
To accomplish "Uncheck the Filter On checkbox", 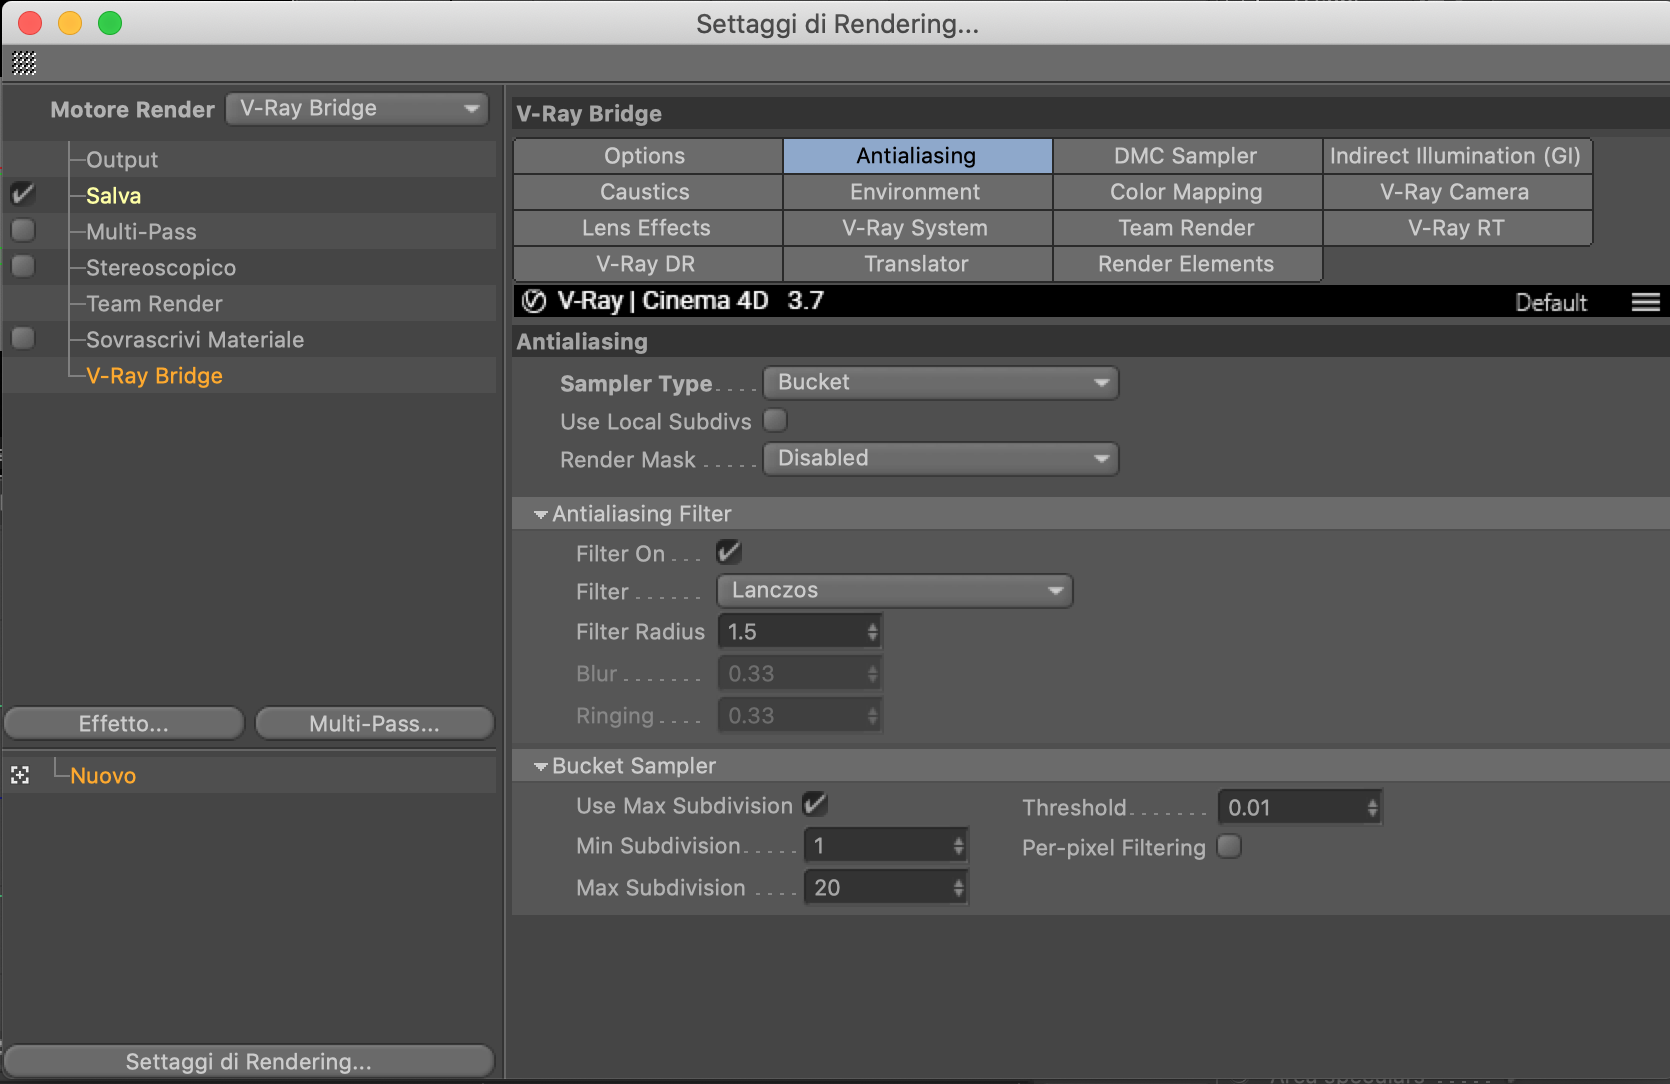I will (729, 552).
